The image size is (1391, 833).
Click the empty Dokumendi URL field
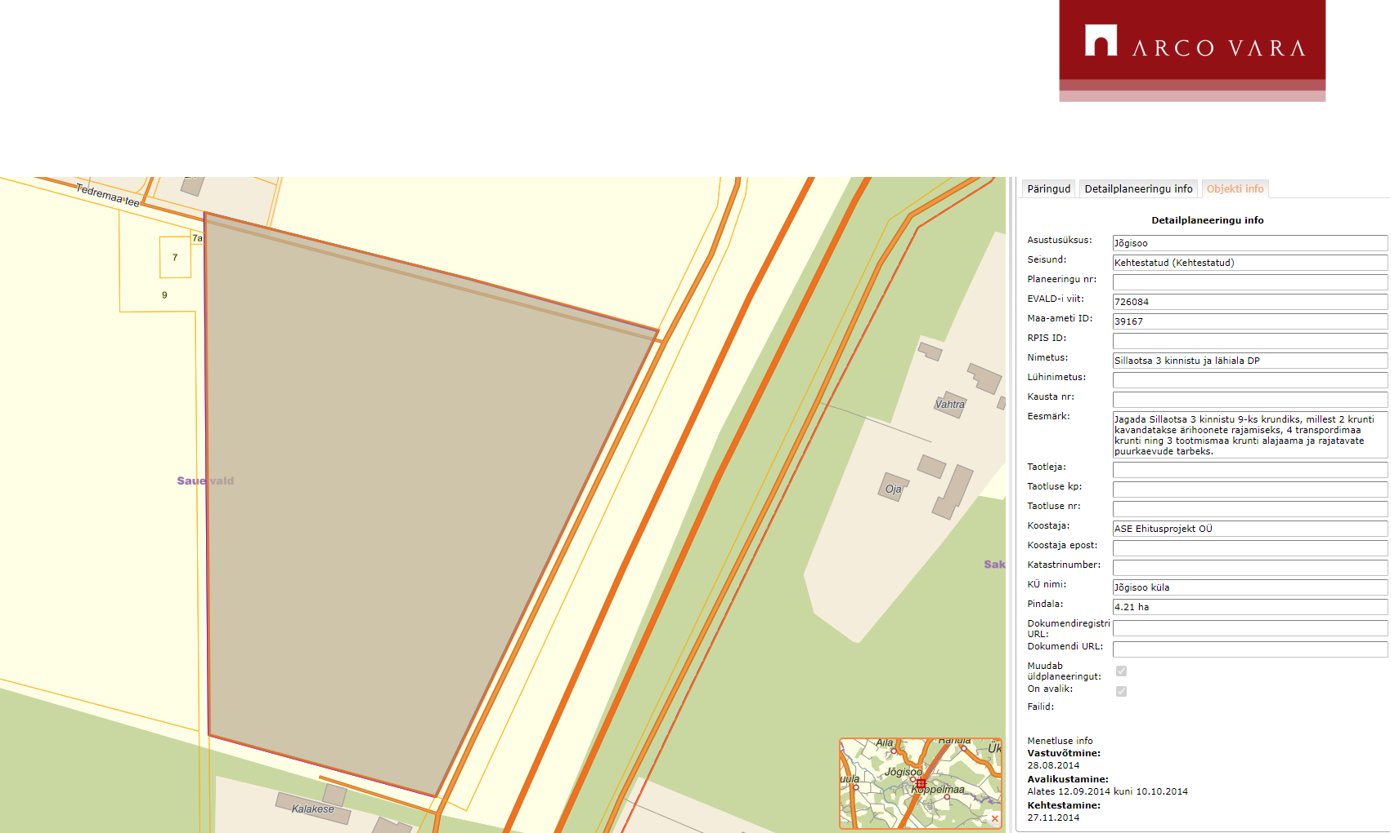coord(1250,650)
